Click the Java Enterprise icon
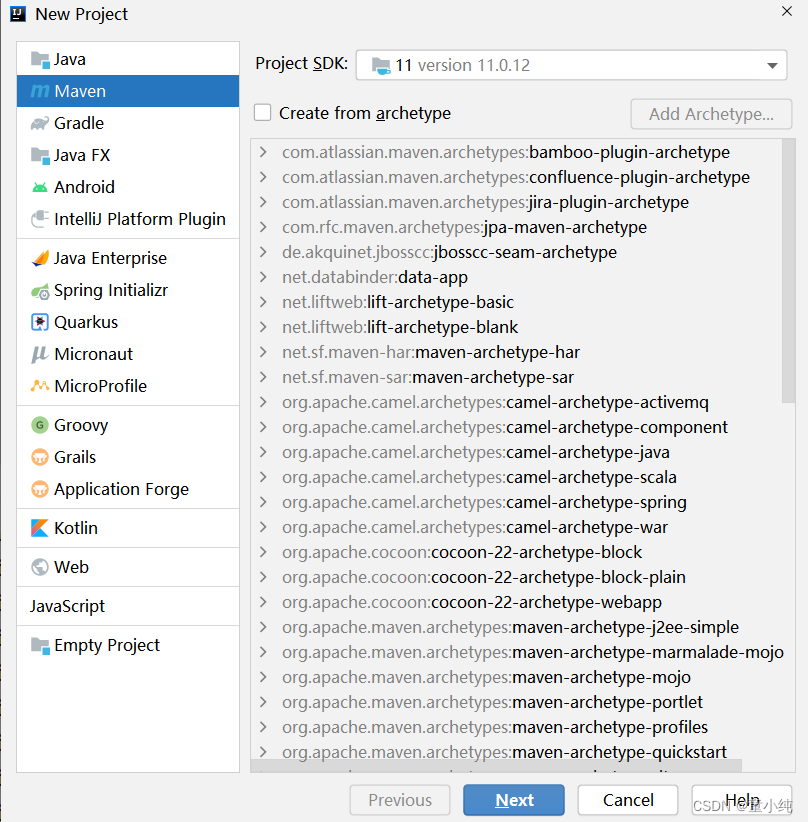 pos(40,258)
